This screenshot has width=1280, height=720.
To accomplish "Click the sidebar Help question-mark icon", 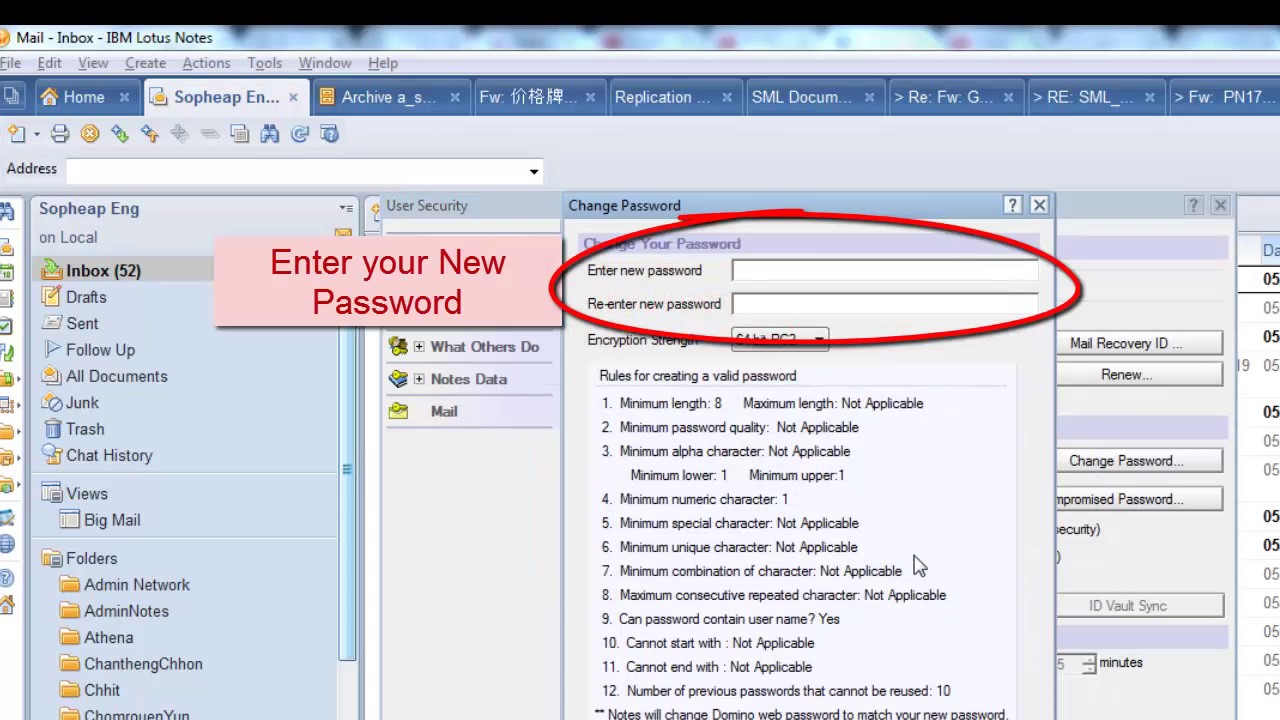I will [6, 578].
